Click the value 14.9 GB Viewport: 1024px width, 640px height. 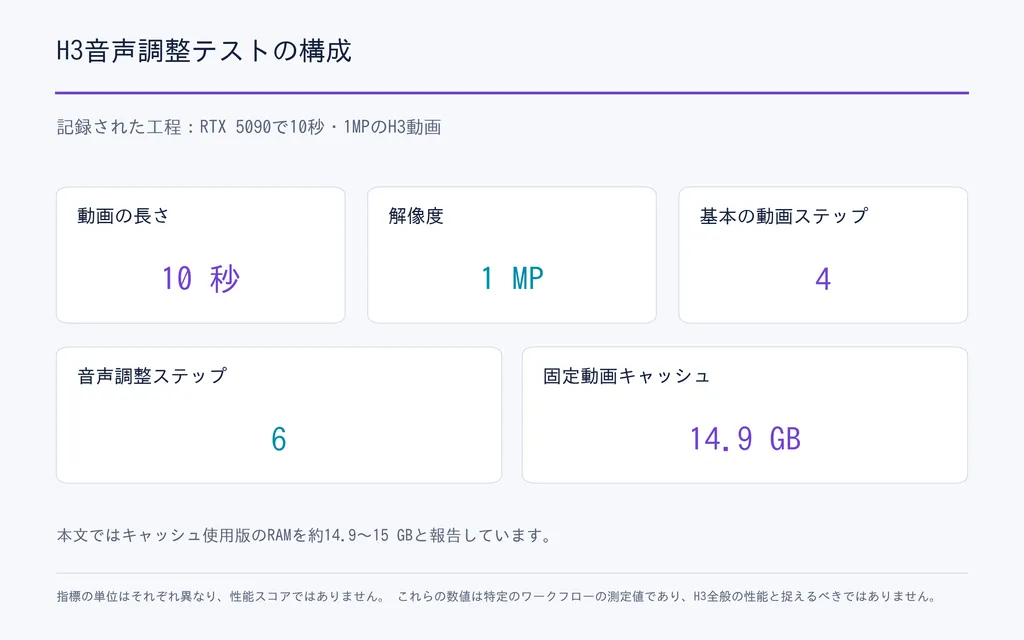coord(745,439)
